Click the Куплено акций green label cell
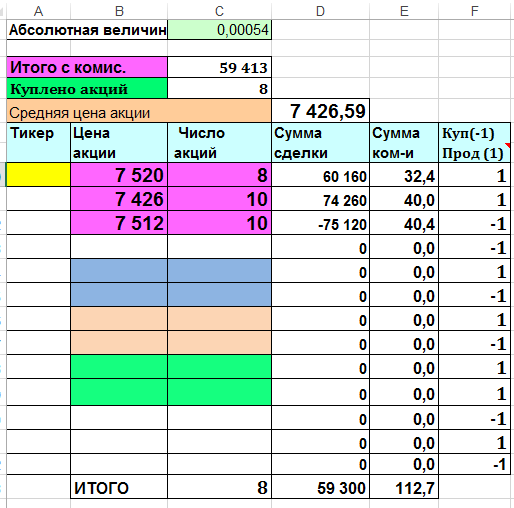This screenshot has height=508, width=514. (87, 88)
